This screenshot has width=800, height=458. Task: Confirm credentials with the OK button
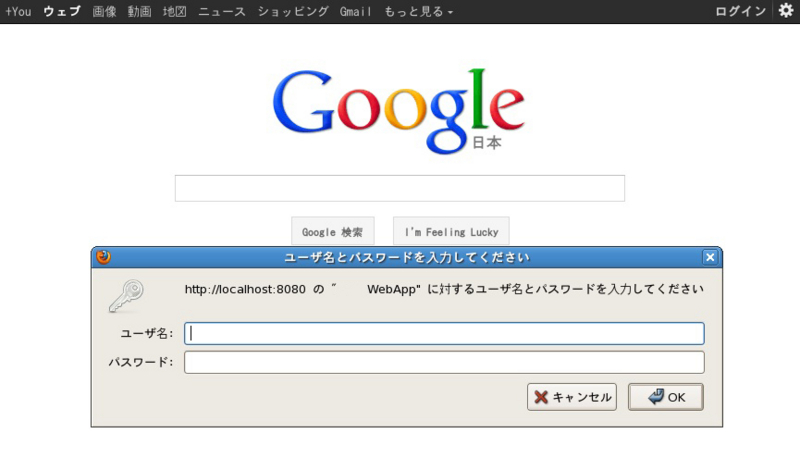pyautogui.click(x=666, y=397)
